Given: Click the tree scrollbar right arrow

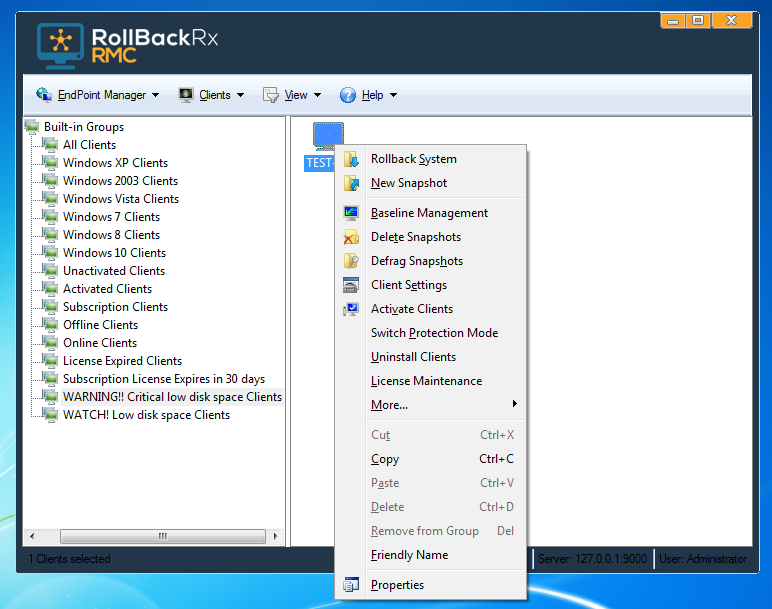Looking at the screenshot, I should click(275, 536).
